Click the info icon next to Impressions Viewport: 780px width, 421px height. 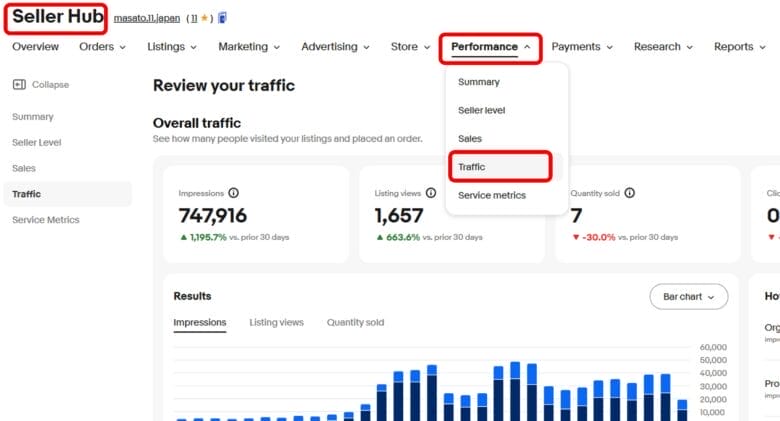[x=234, y=193]
